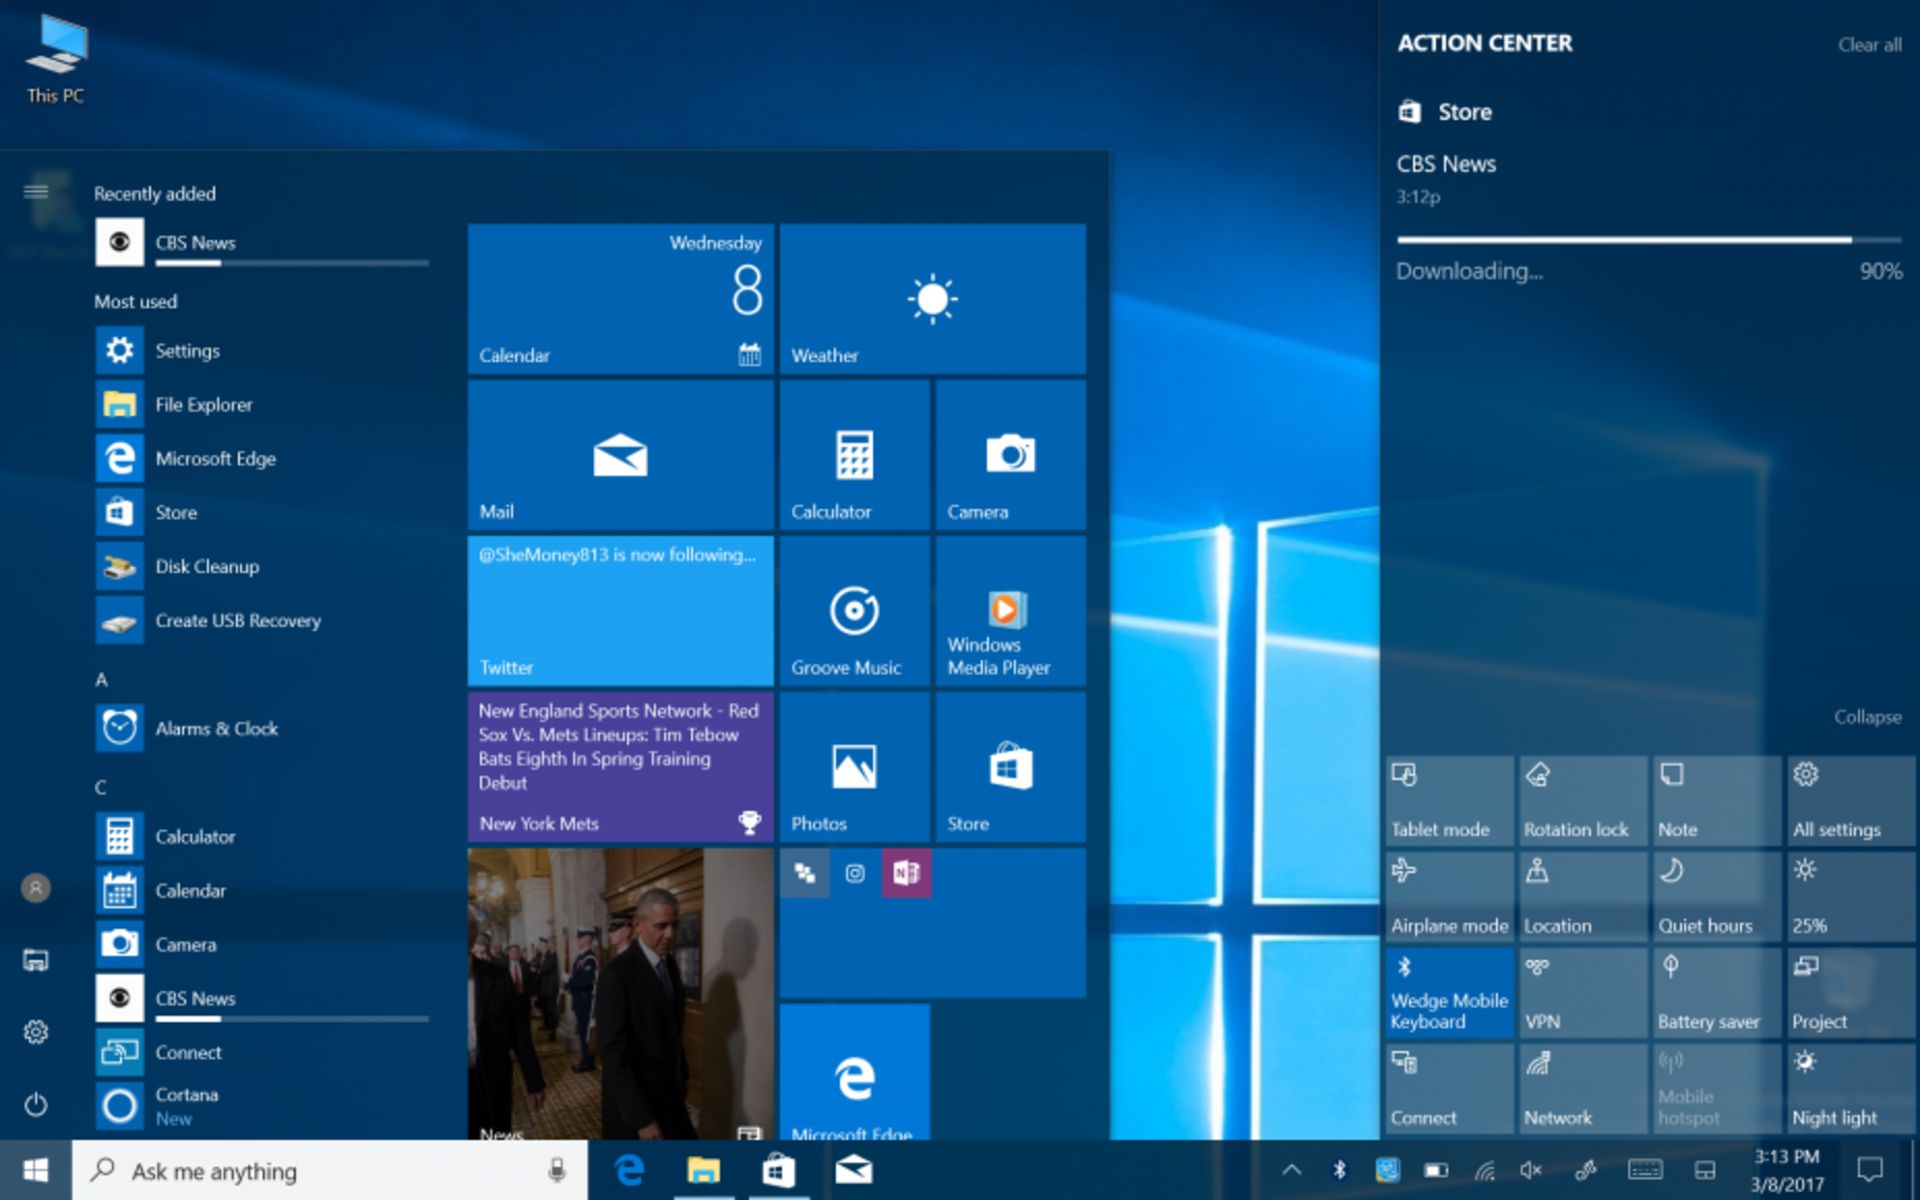The width and height of the screenshot is (1920, 1200).
Task: Turn on Night light
Action: (x=1850, y=1089)
